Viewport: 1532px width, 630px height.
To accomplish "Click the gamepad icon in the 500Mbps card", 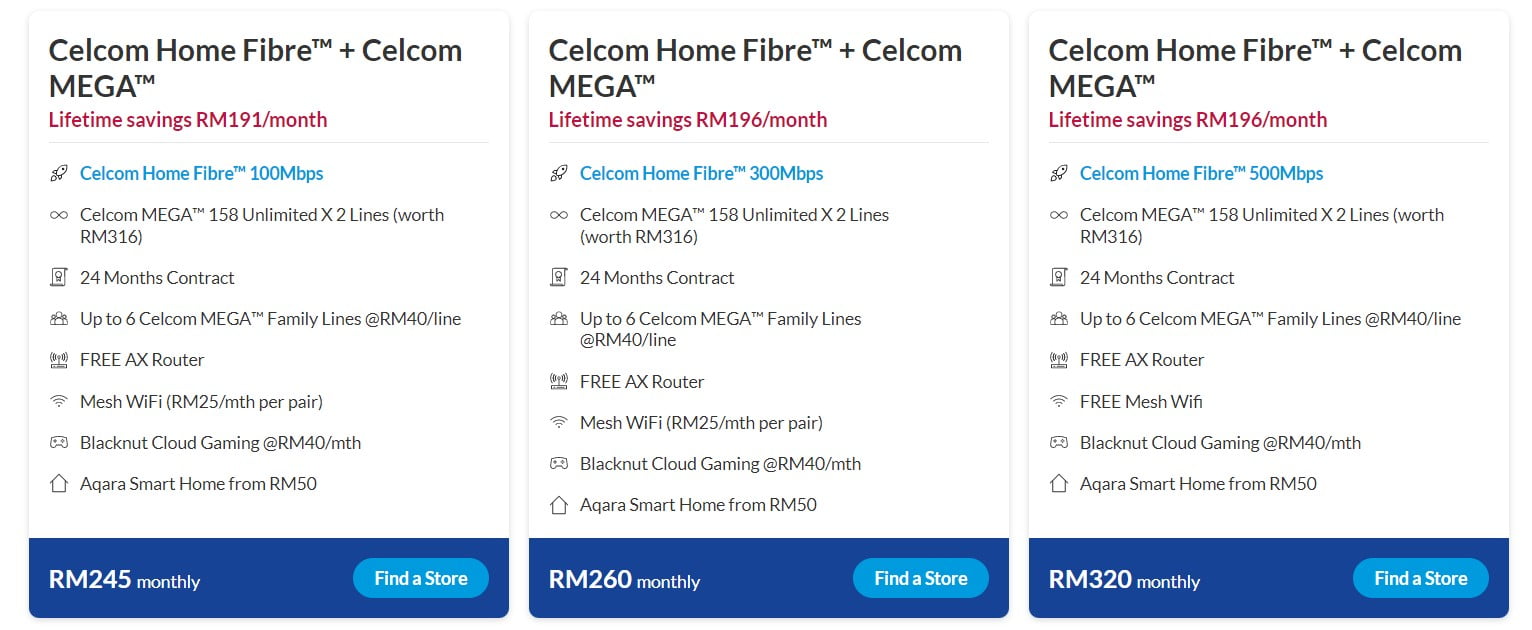I will [1059, 443].
